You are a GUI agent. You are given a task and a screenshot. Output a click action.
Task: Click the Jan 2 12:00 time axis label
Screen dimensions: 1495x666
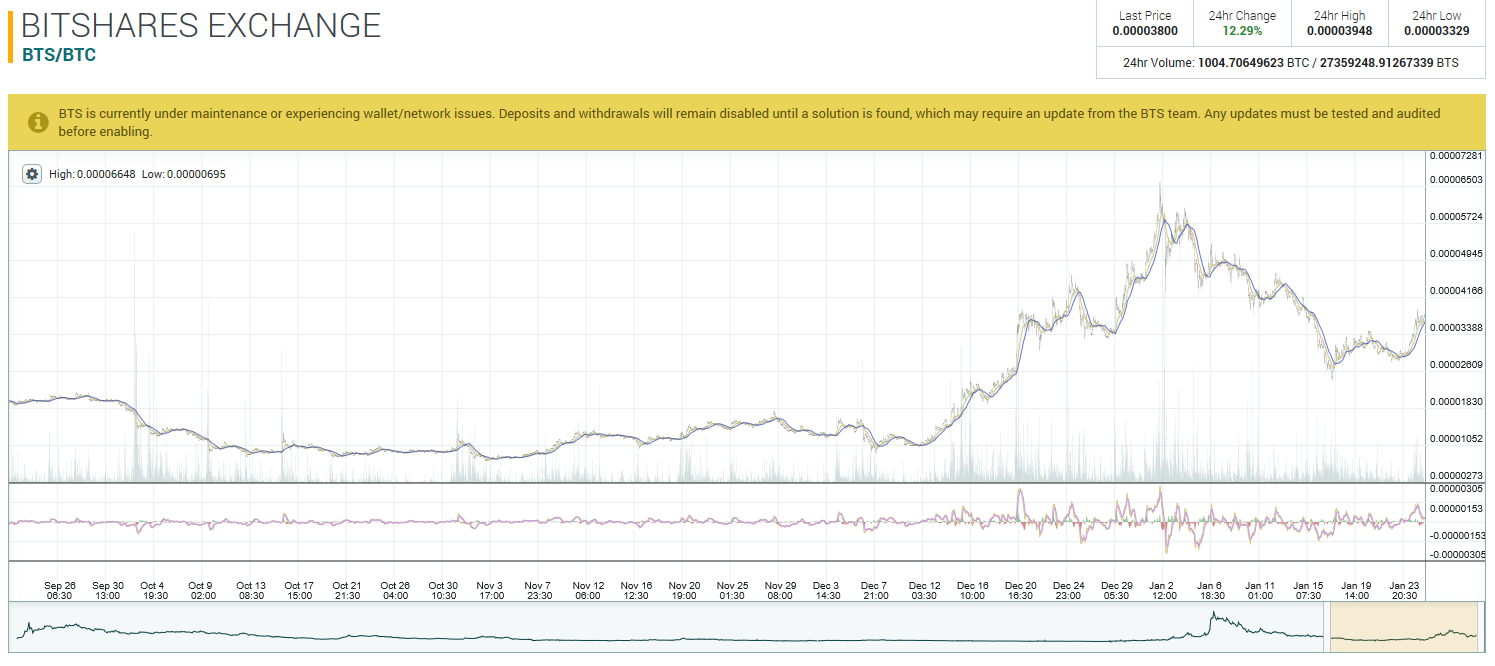pos(1162,590)
